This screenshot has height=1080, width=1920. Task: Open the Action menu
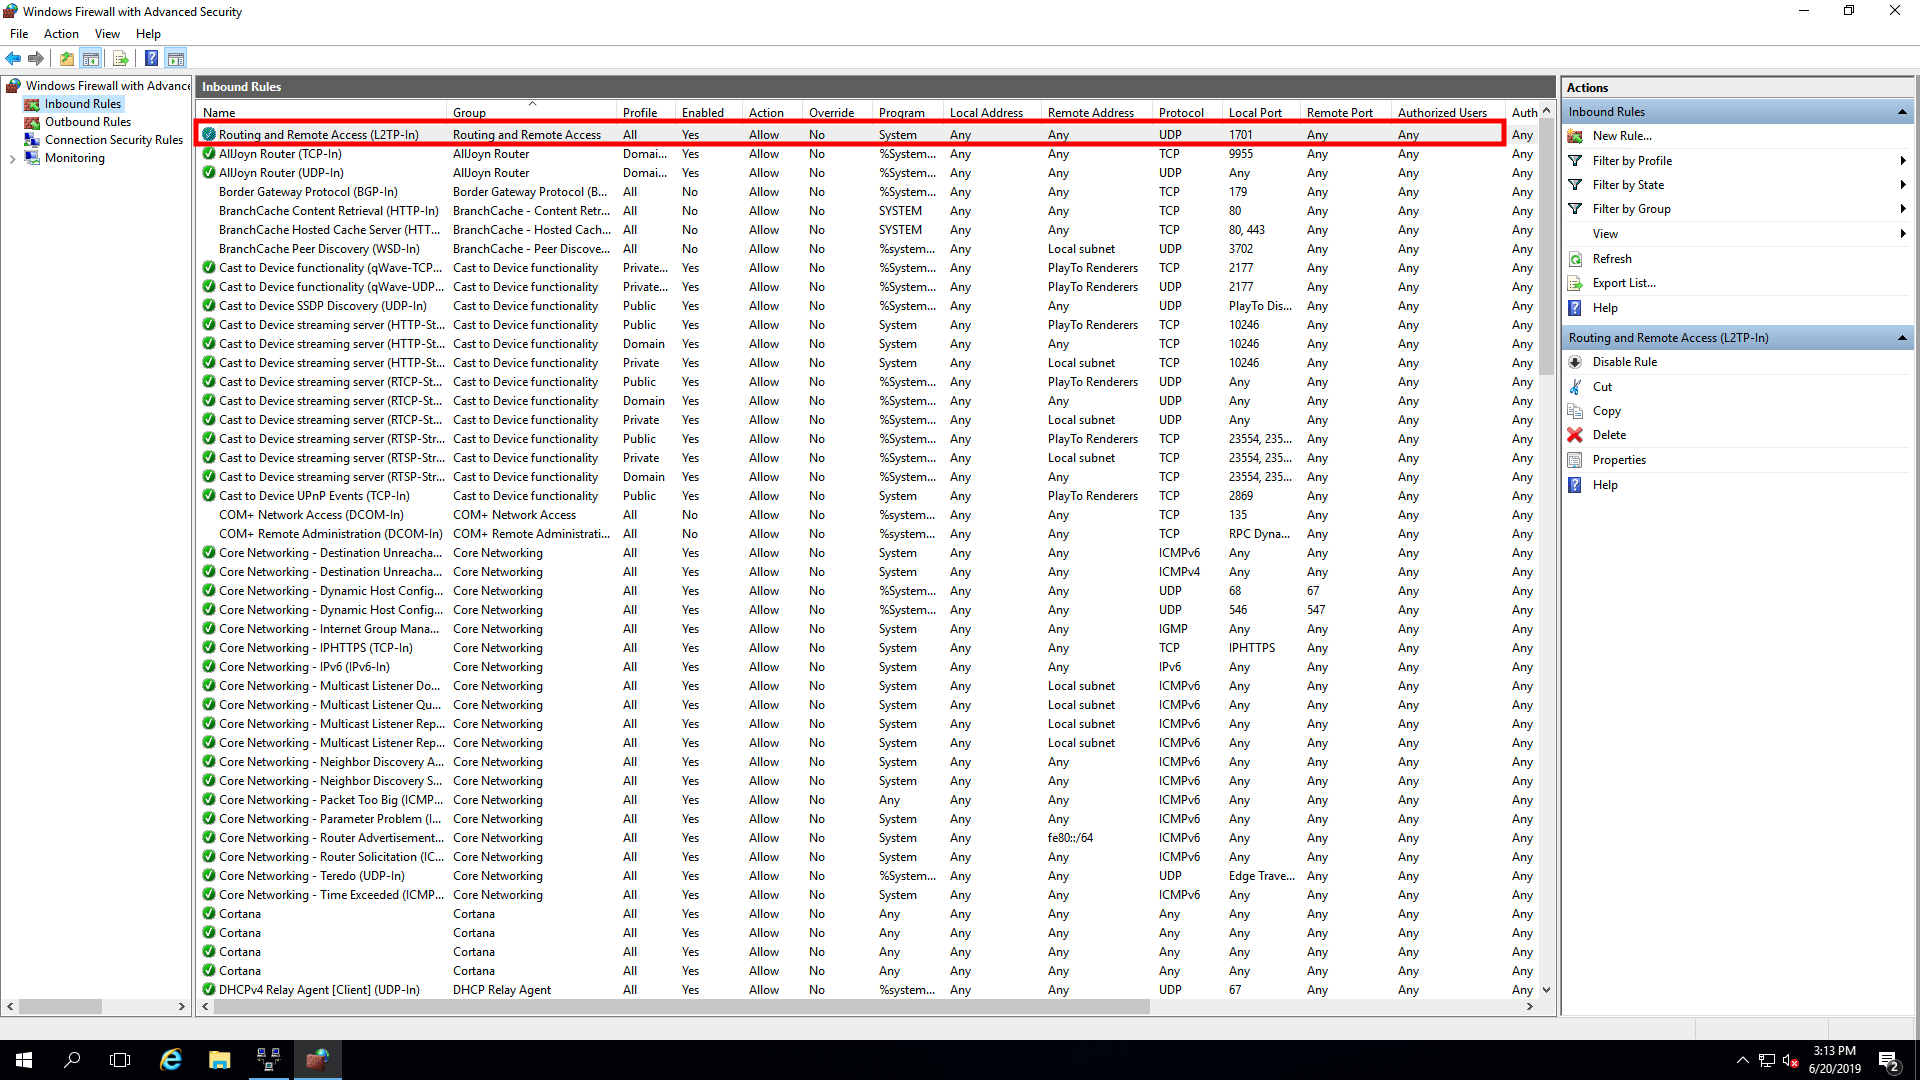pyautogui.click(x=61, y=34)
